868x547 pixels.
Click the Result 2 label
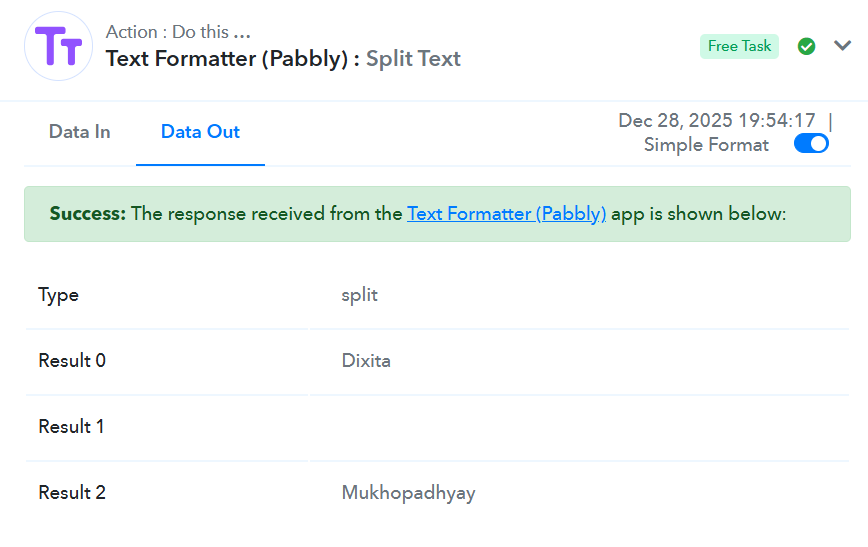click(72, 493)
